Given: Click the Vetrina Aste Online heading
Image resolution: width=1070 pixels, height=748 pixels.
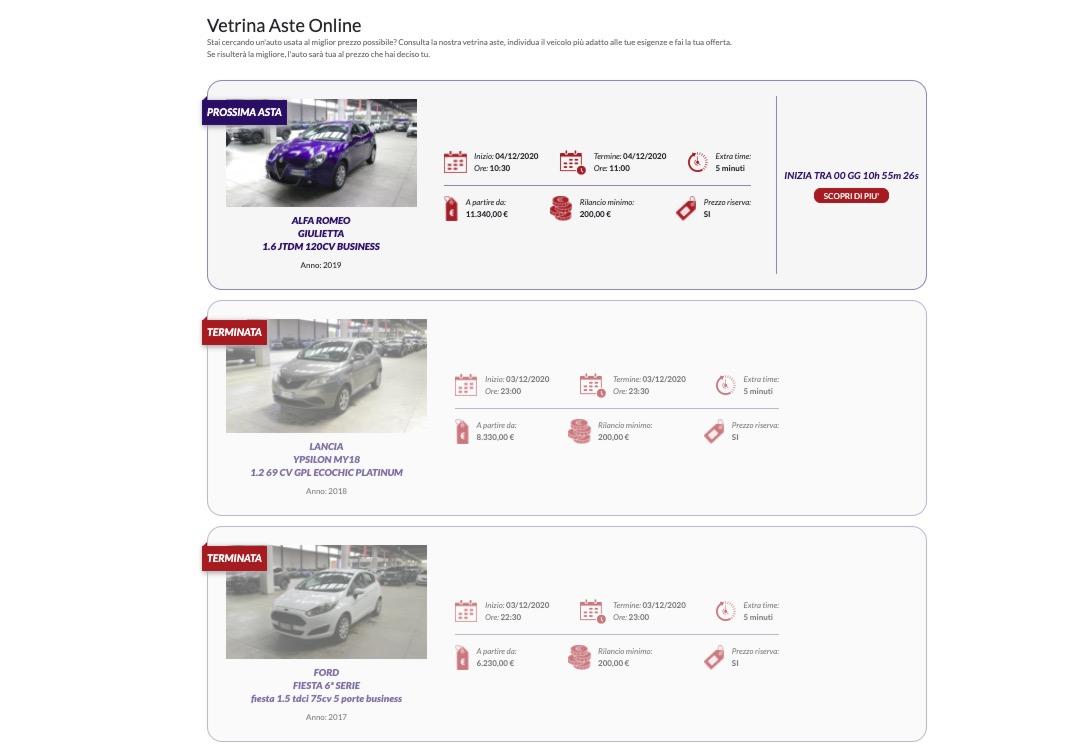Looking at the screenshot, I should tap(284, 25).
